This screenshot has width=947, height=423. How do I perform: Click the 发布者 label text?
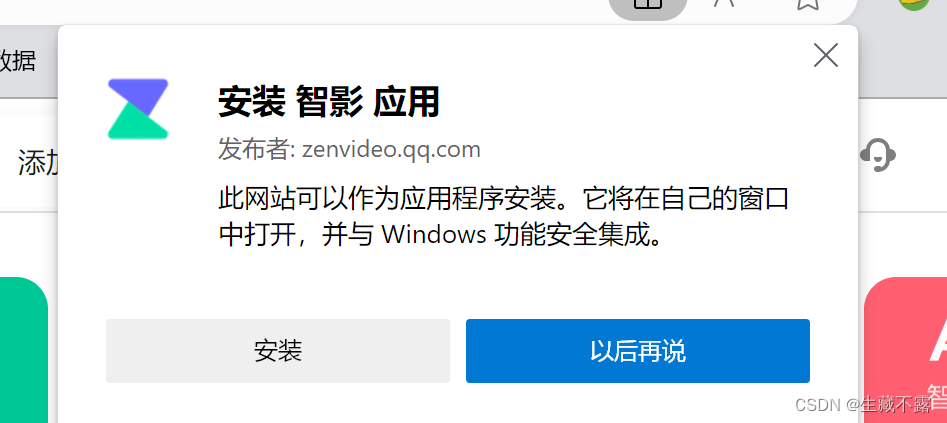[x=256, y=149]
